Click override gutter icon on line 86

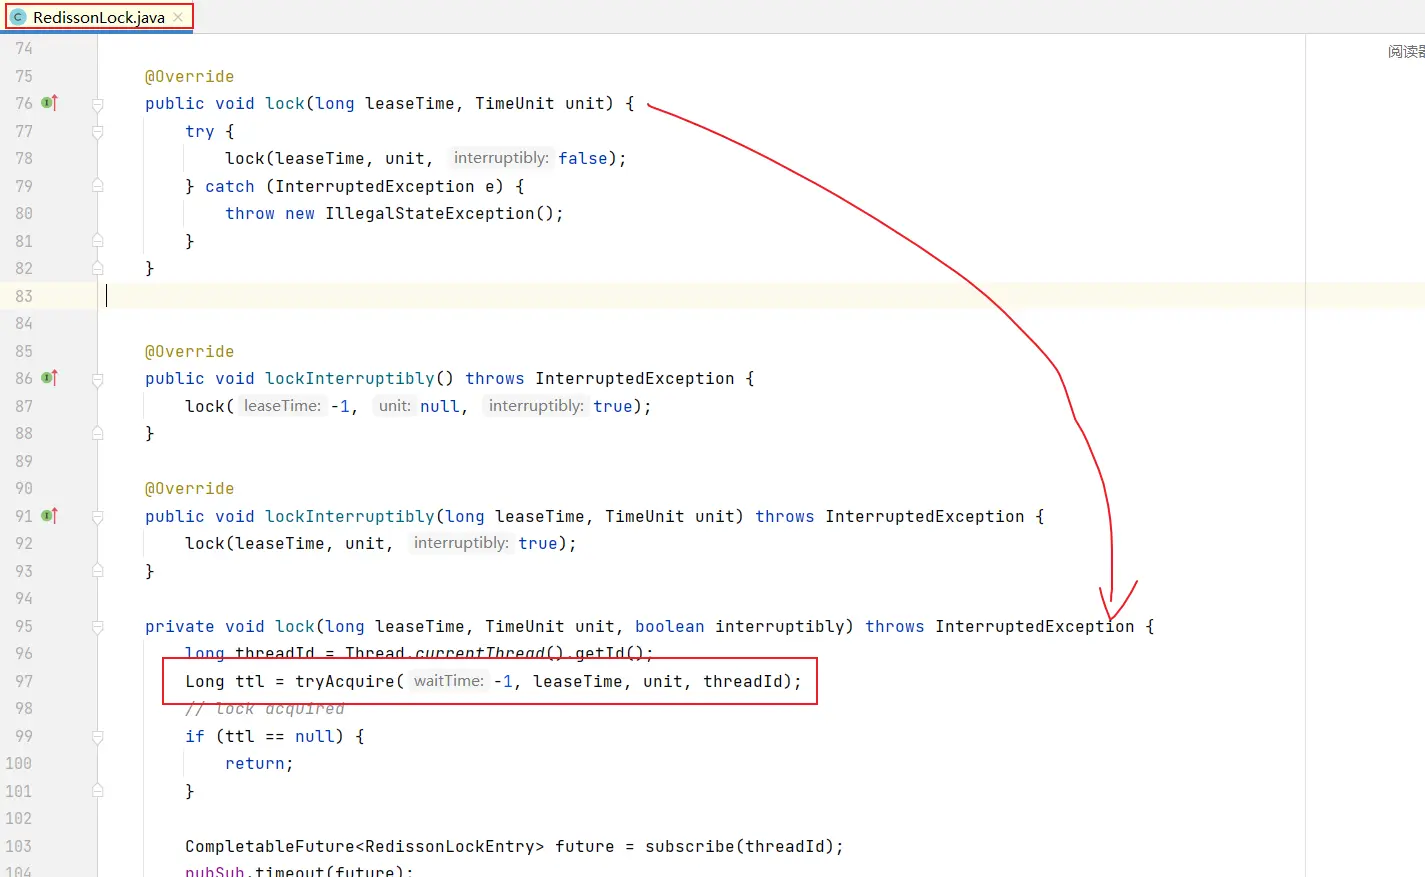[50, 378]
